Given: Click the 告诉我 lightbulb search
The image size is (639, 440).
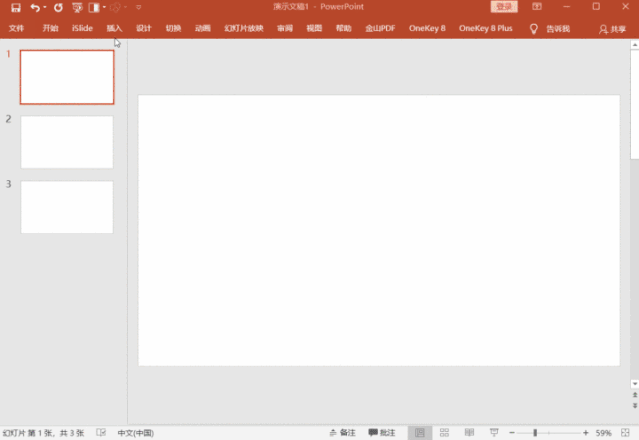Looking at the screenshot, I should pos(550,29).
